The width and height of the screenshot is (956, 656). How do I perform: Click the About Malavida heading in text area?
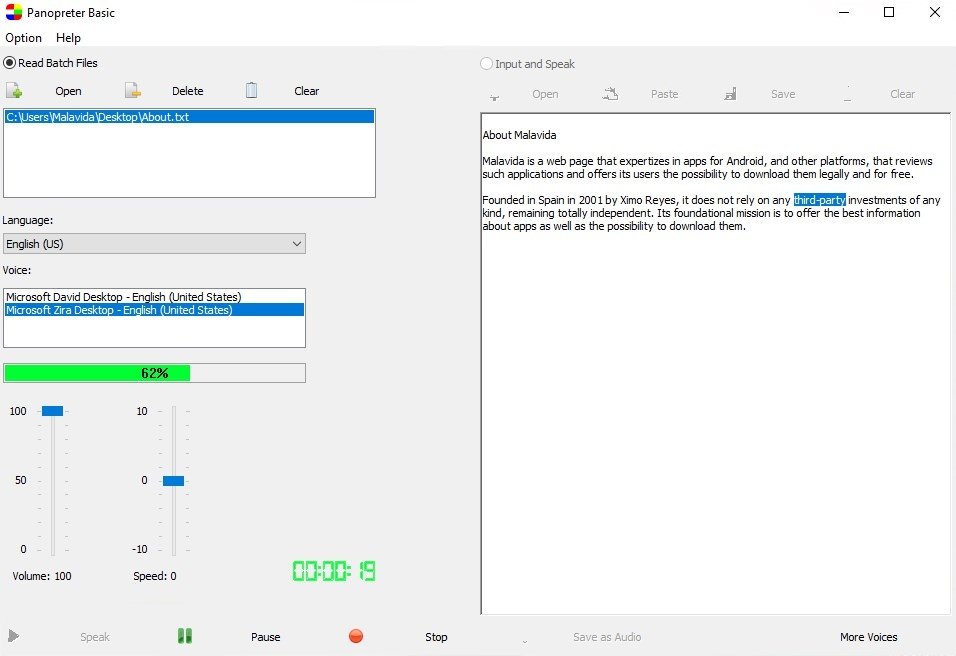coord(519,135)
